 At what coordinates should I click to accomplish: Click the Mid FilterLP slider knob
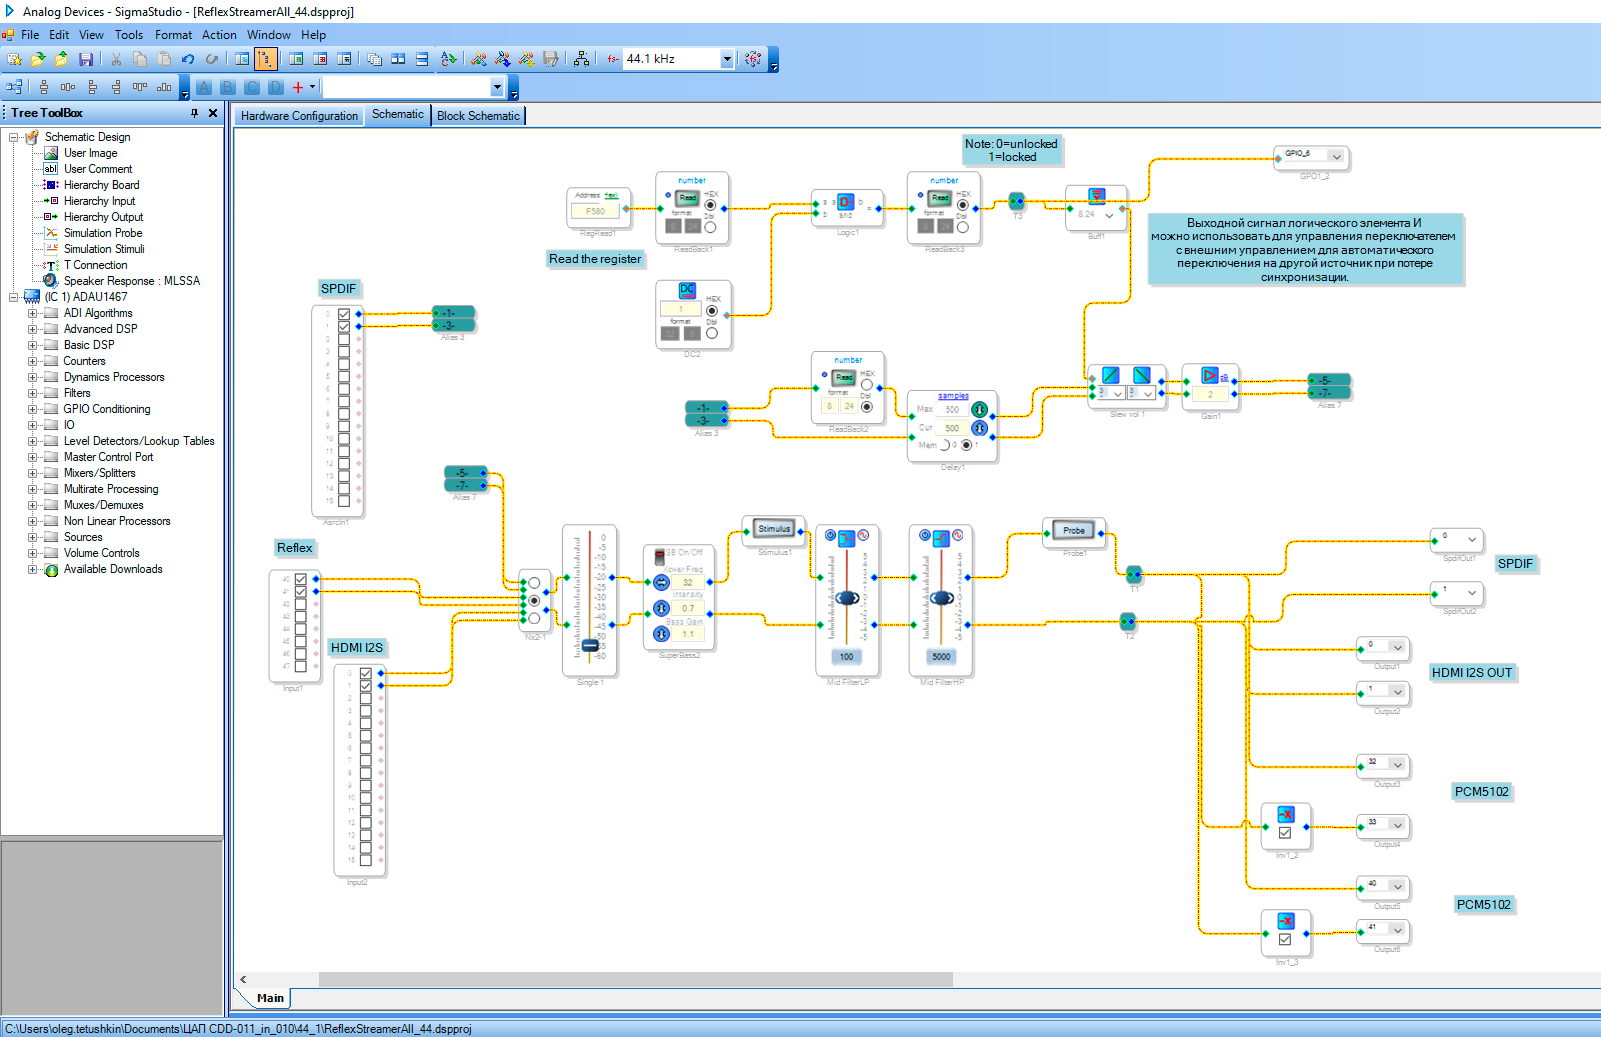pyautogui.click(x=847, y=598)
